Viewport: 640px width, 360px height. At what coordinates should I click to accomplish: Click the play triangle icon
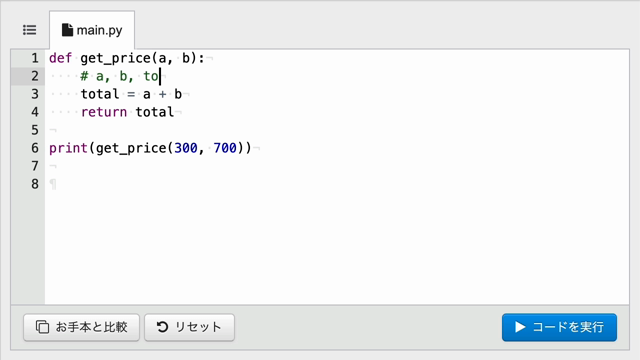(x=520, y=327)
